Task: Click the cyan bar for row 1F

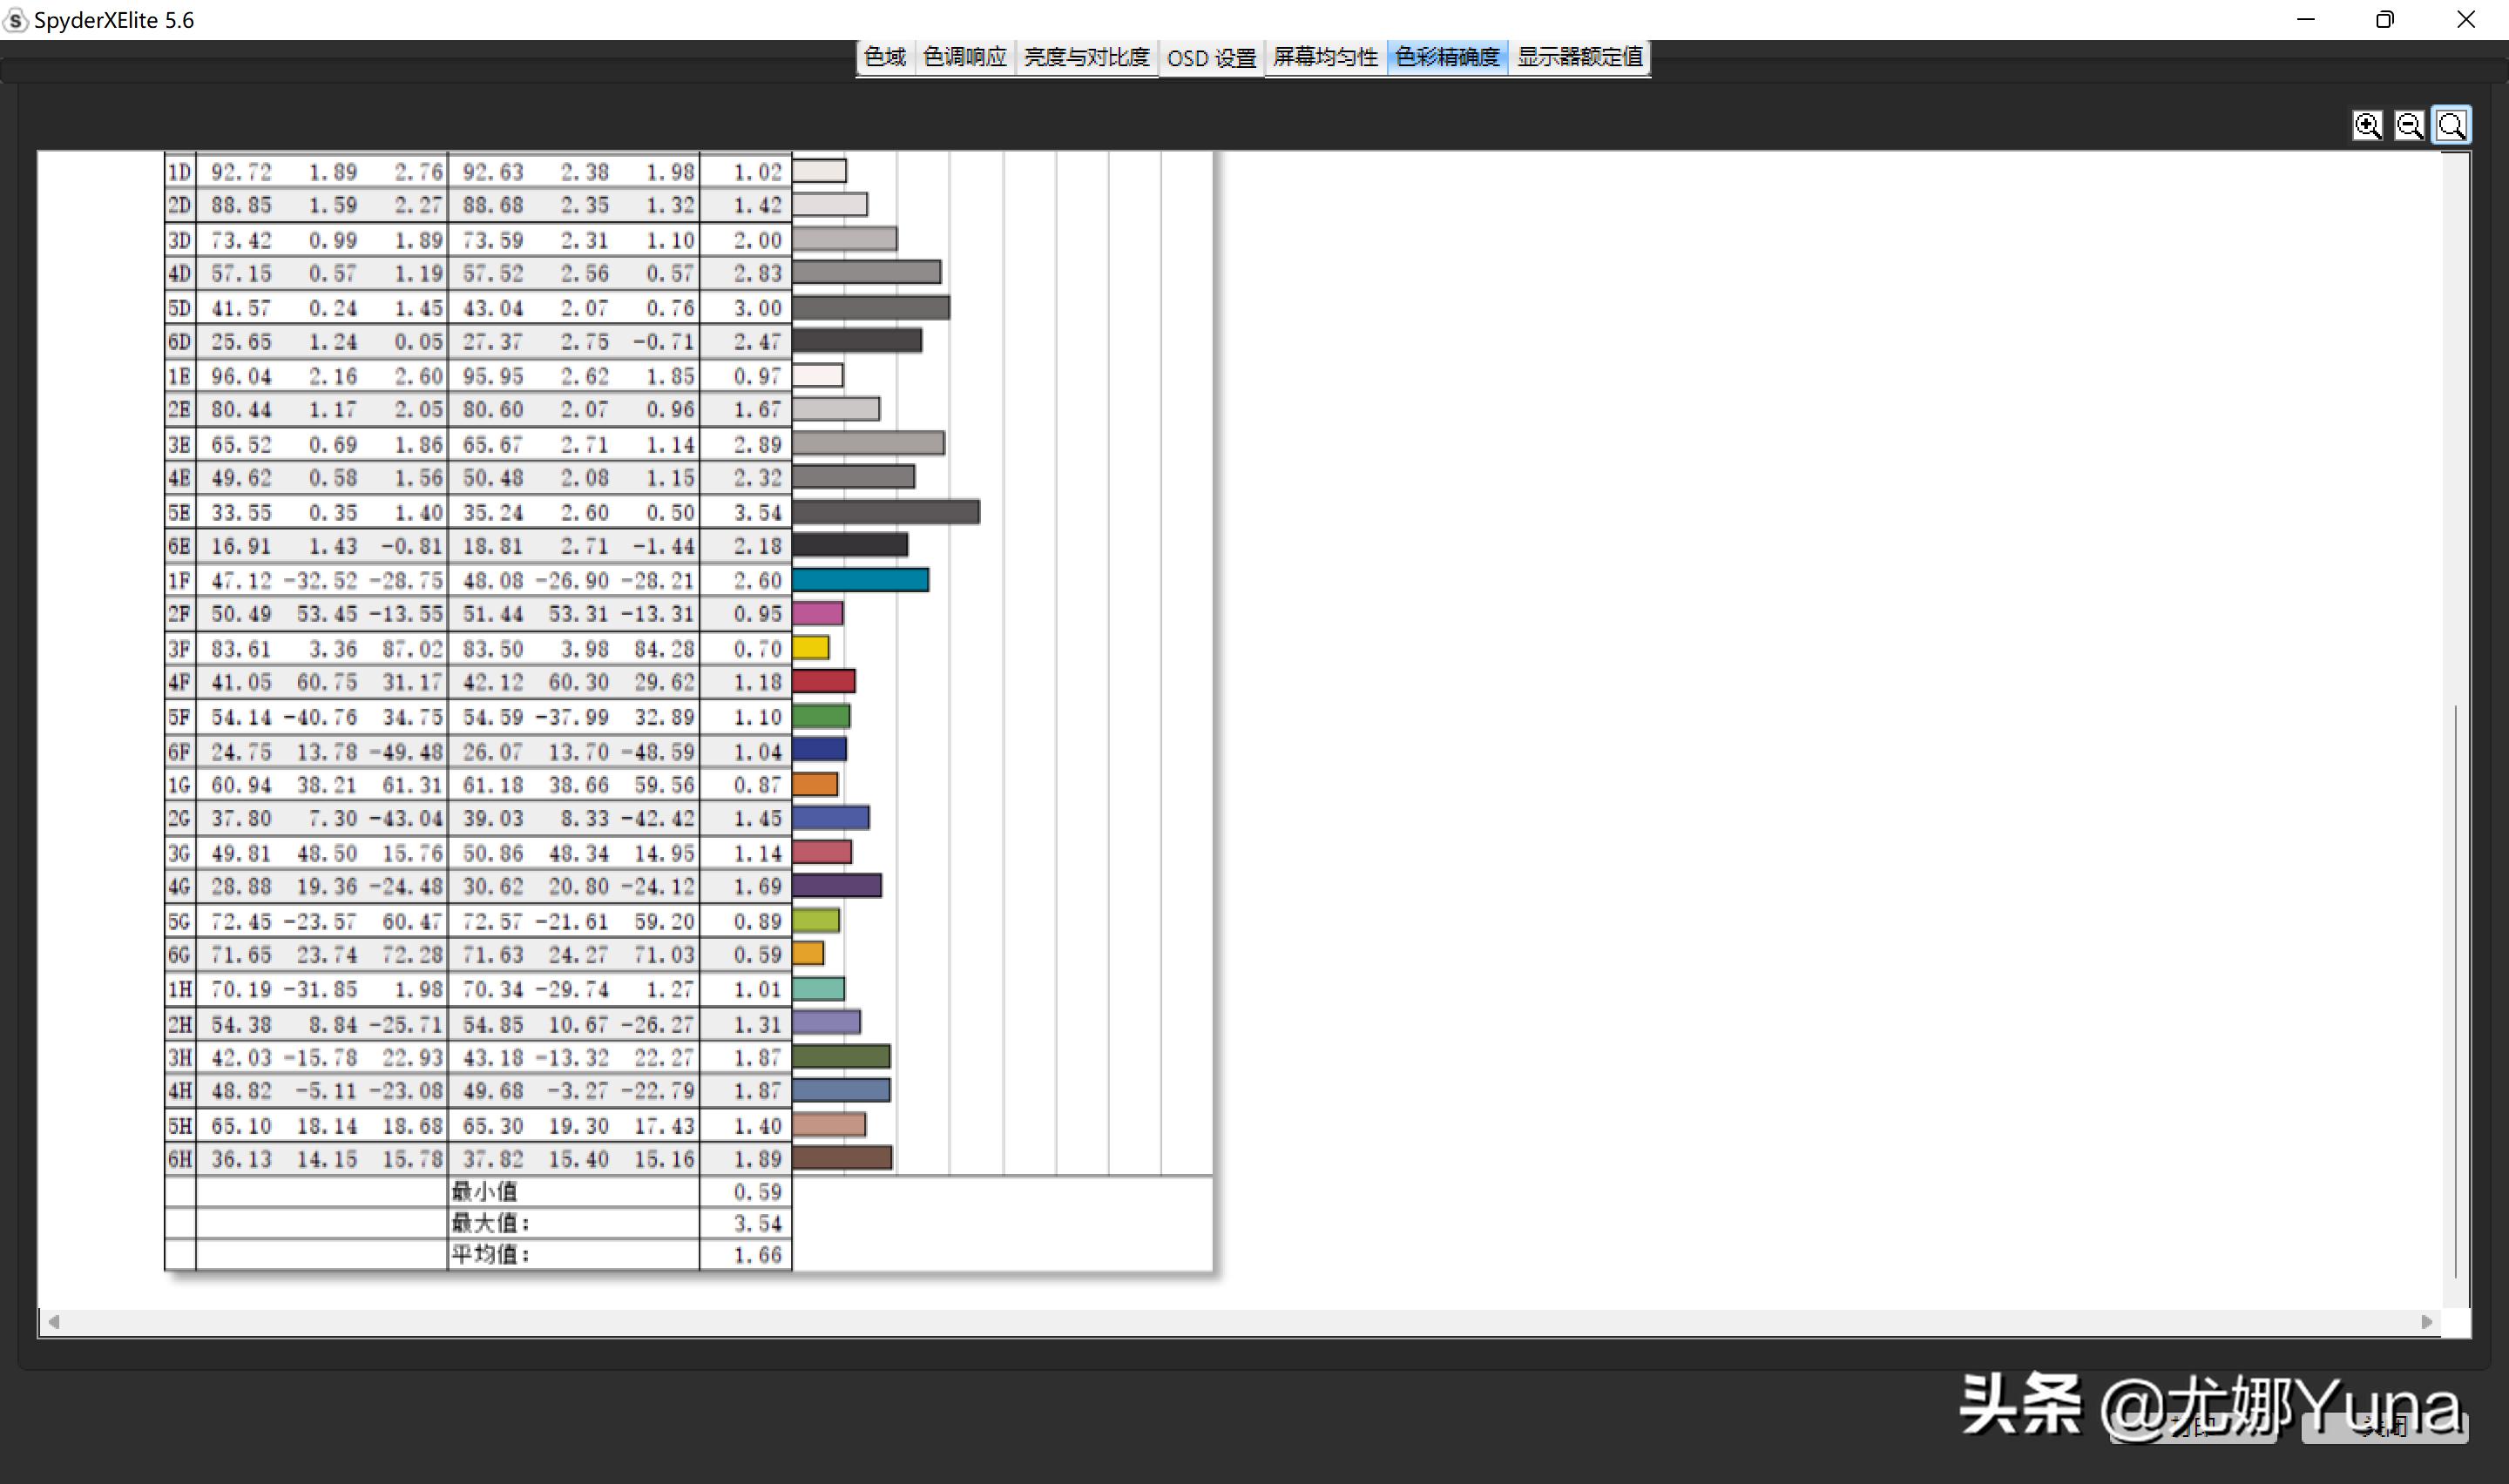Action: 860,579
